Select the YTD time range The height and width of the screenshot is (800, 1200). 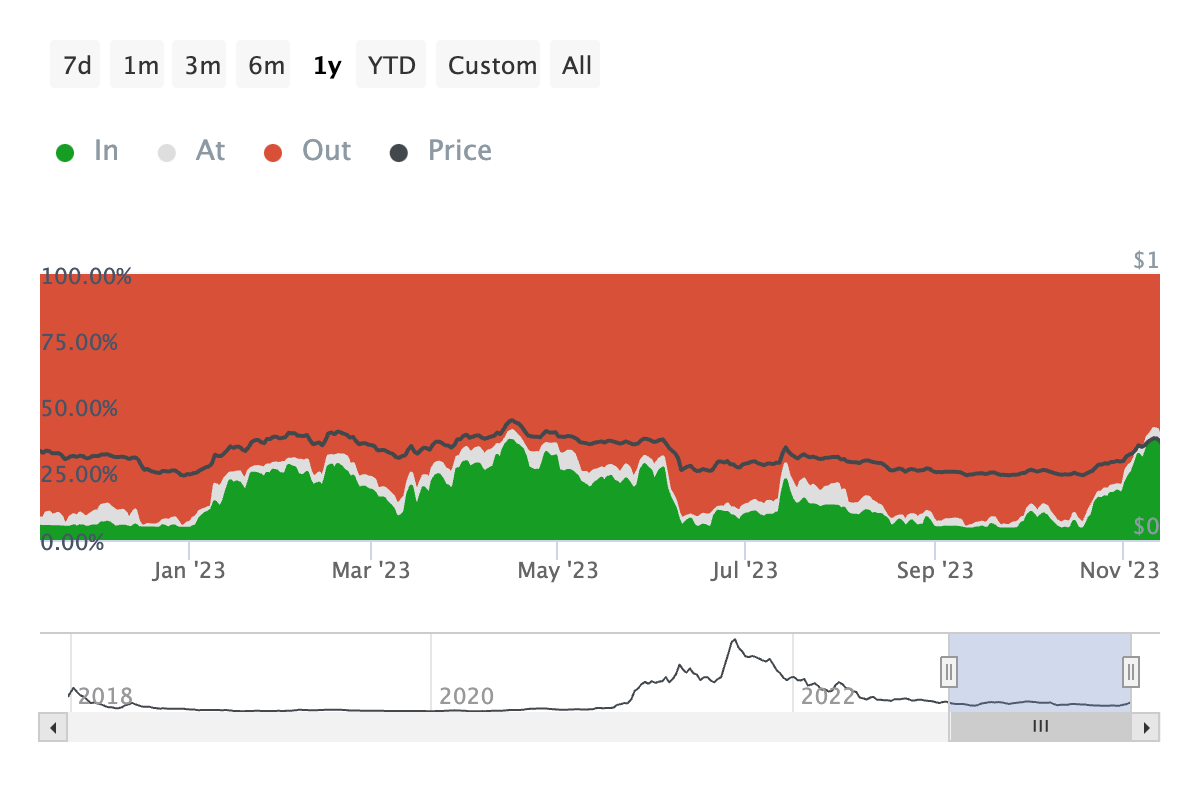tap(390, 64)
